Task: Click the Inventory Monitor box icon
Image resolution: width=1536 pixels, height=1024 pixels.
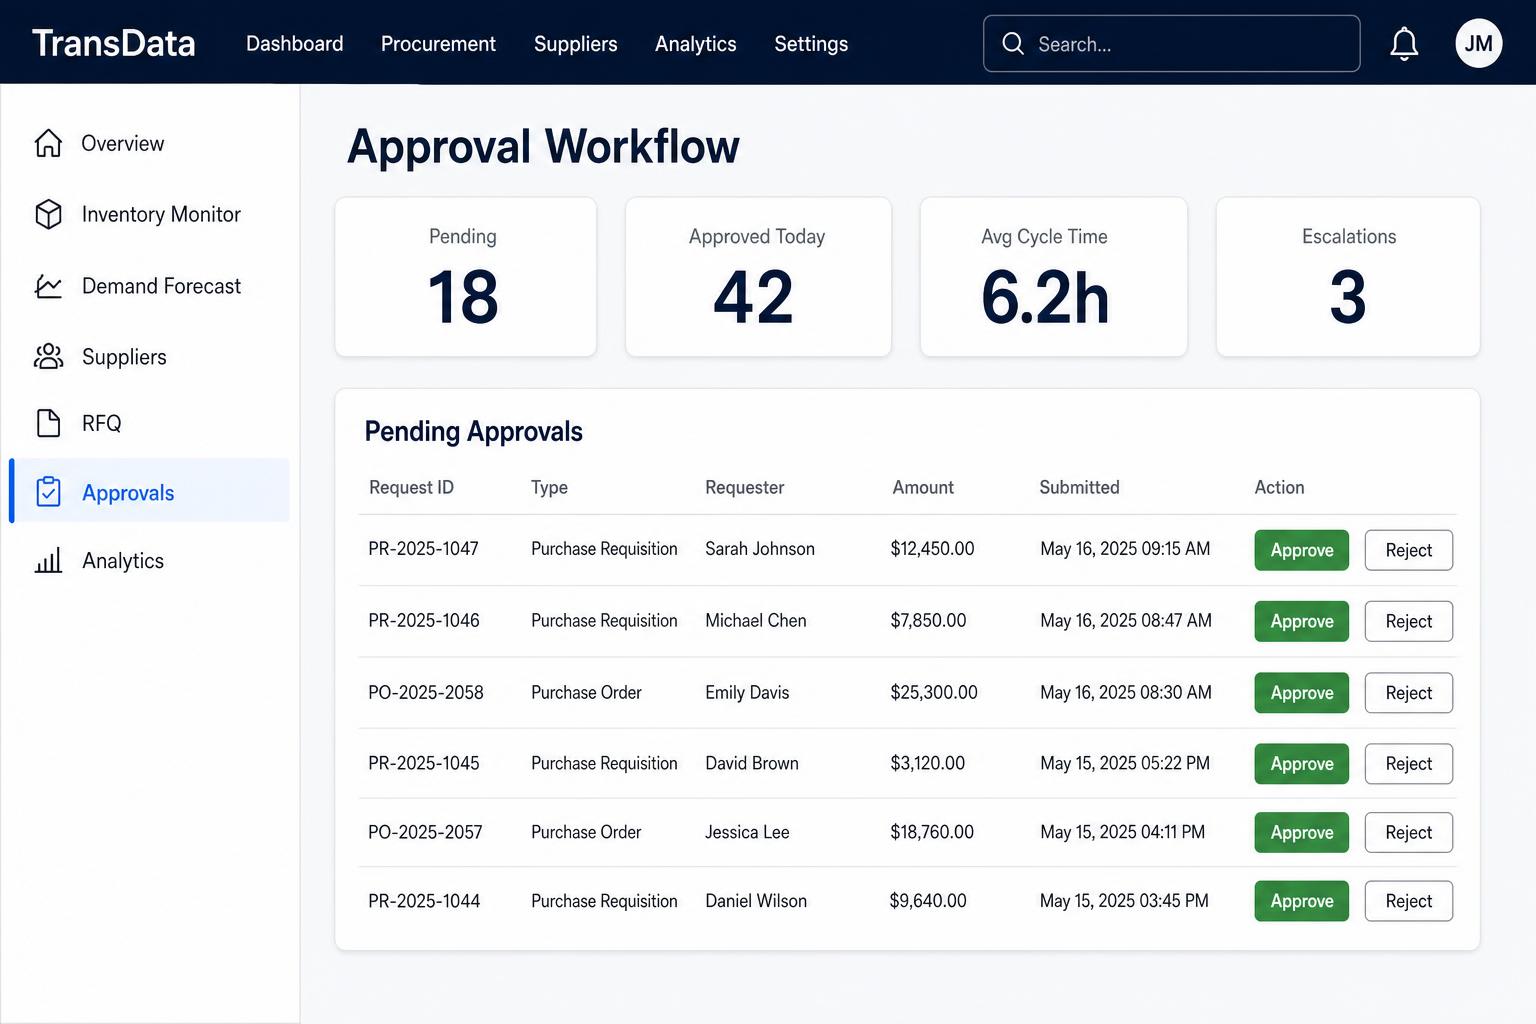Action: click(48, 214)
